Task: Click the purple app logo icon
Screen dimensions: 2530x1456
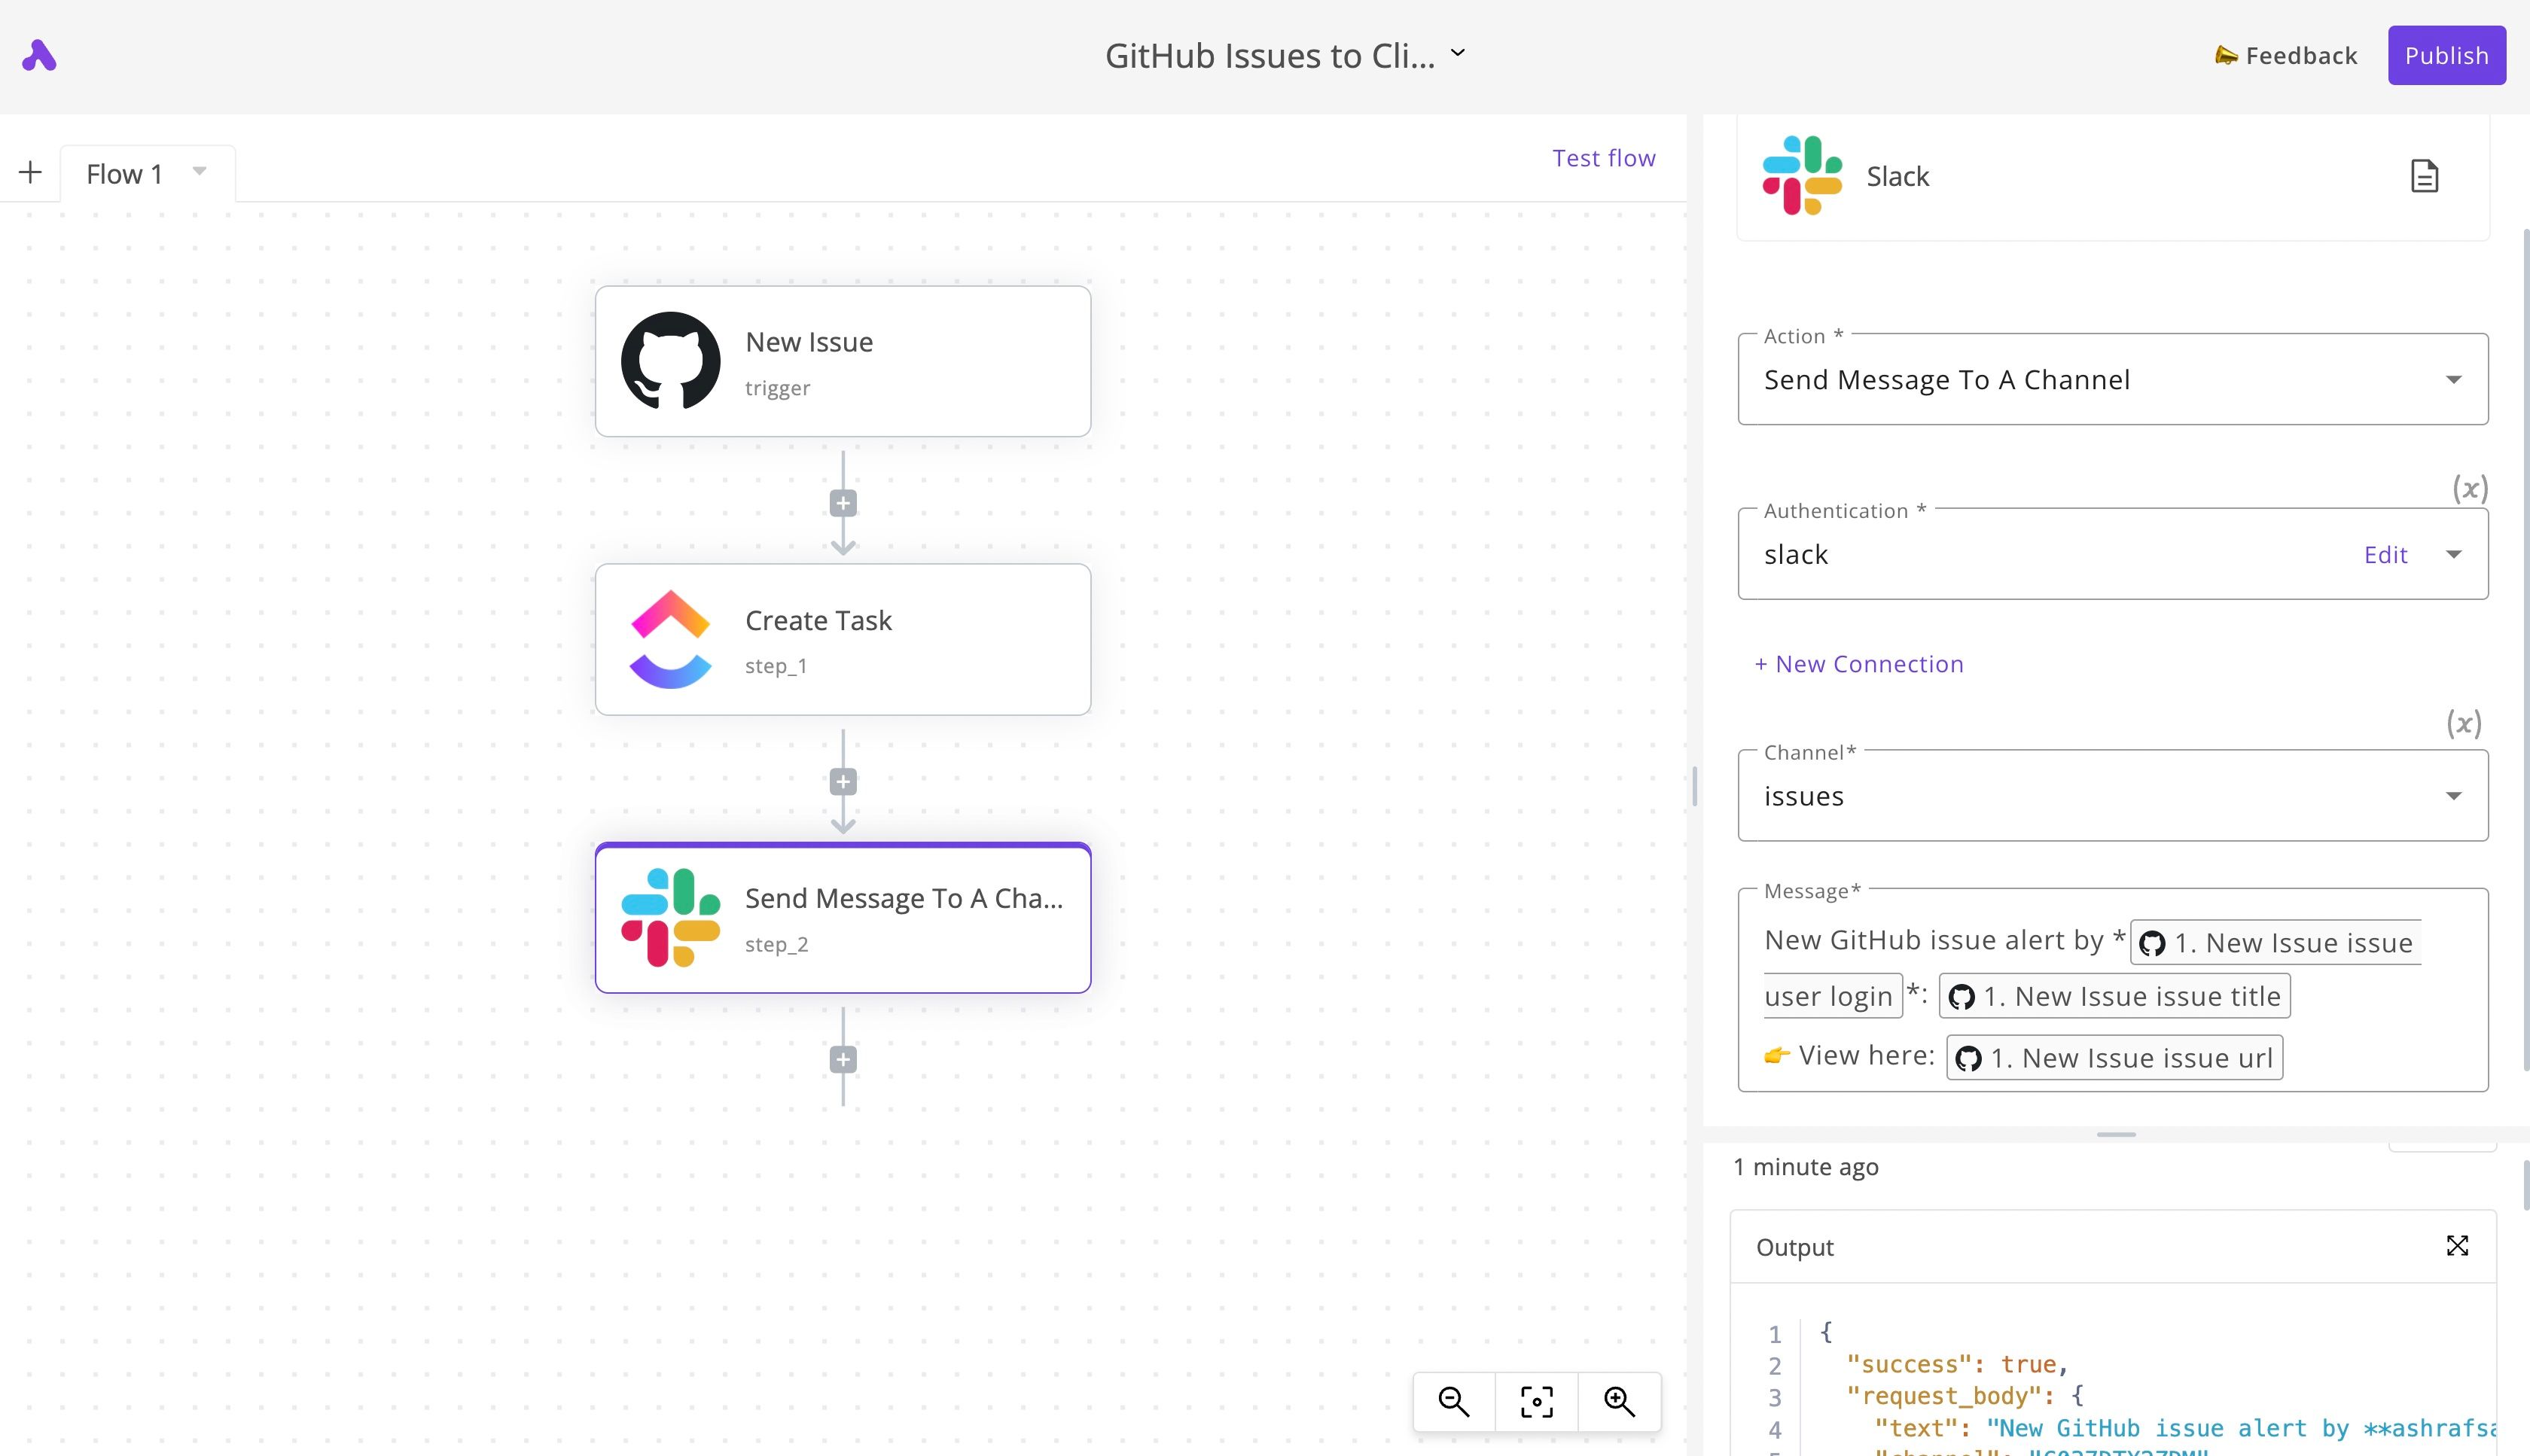Action: click(x=39, y=56)
